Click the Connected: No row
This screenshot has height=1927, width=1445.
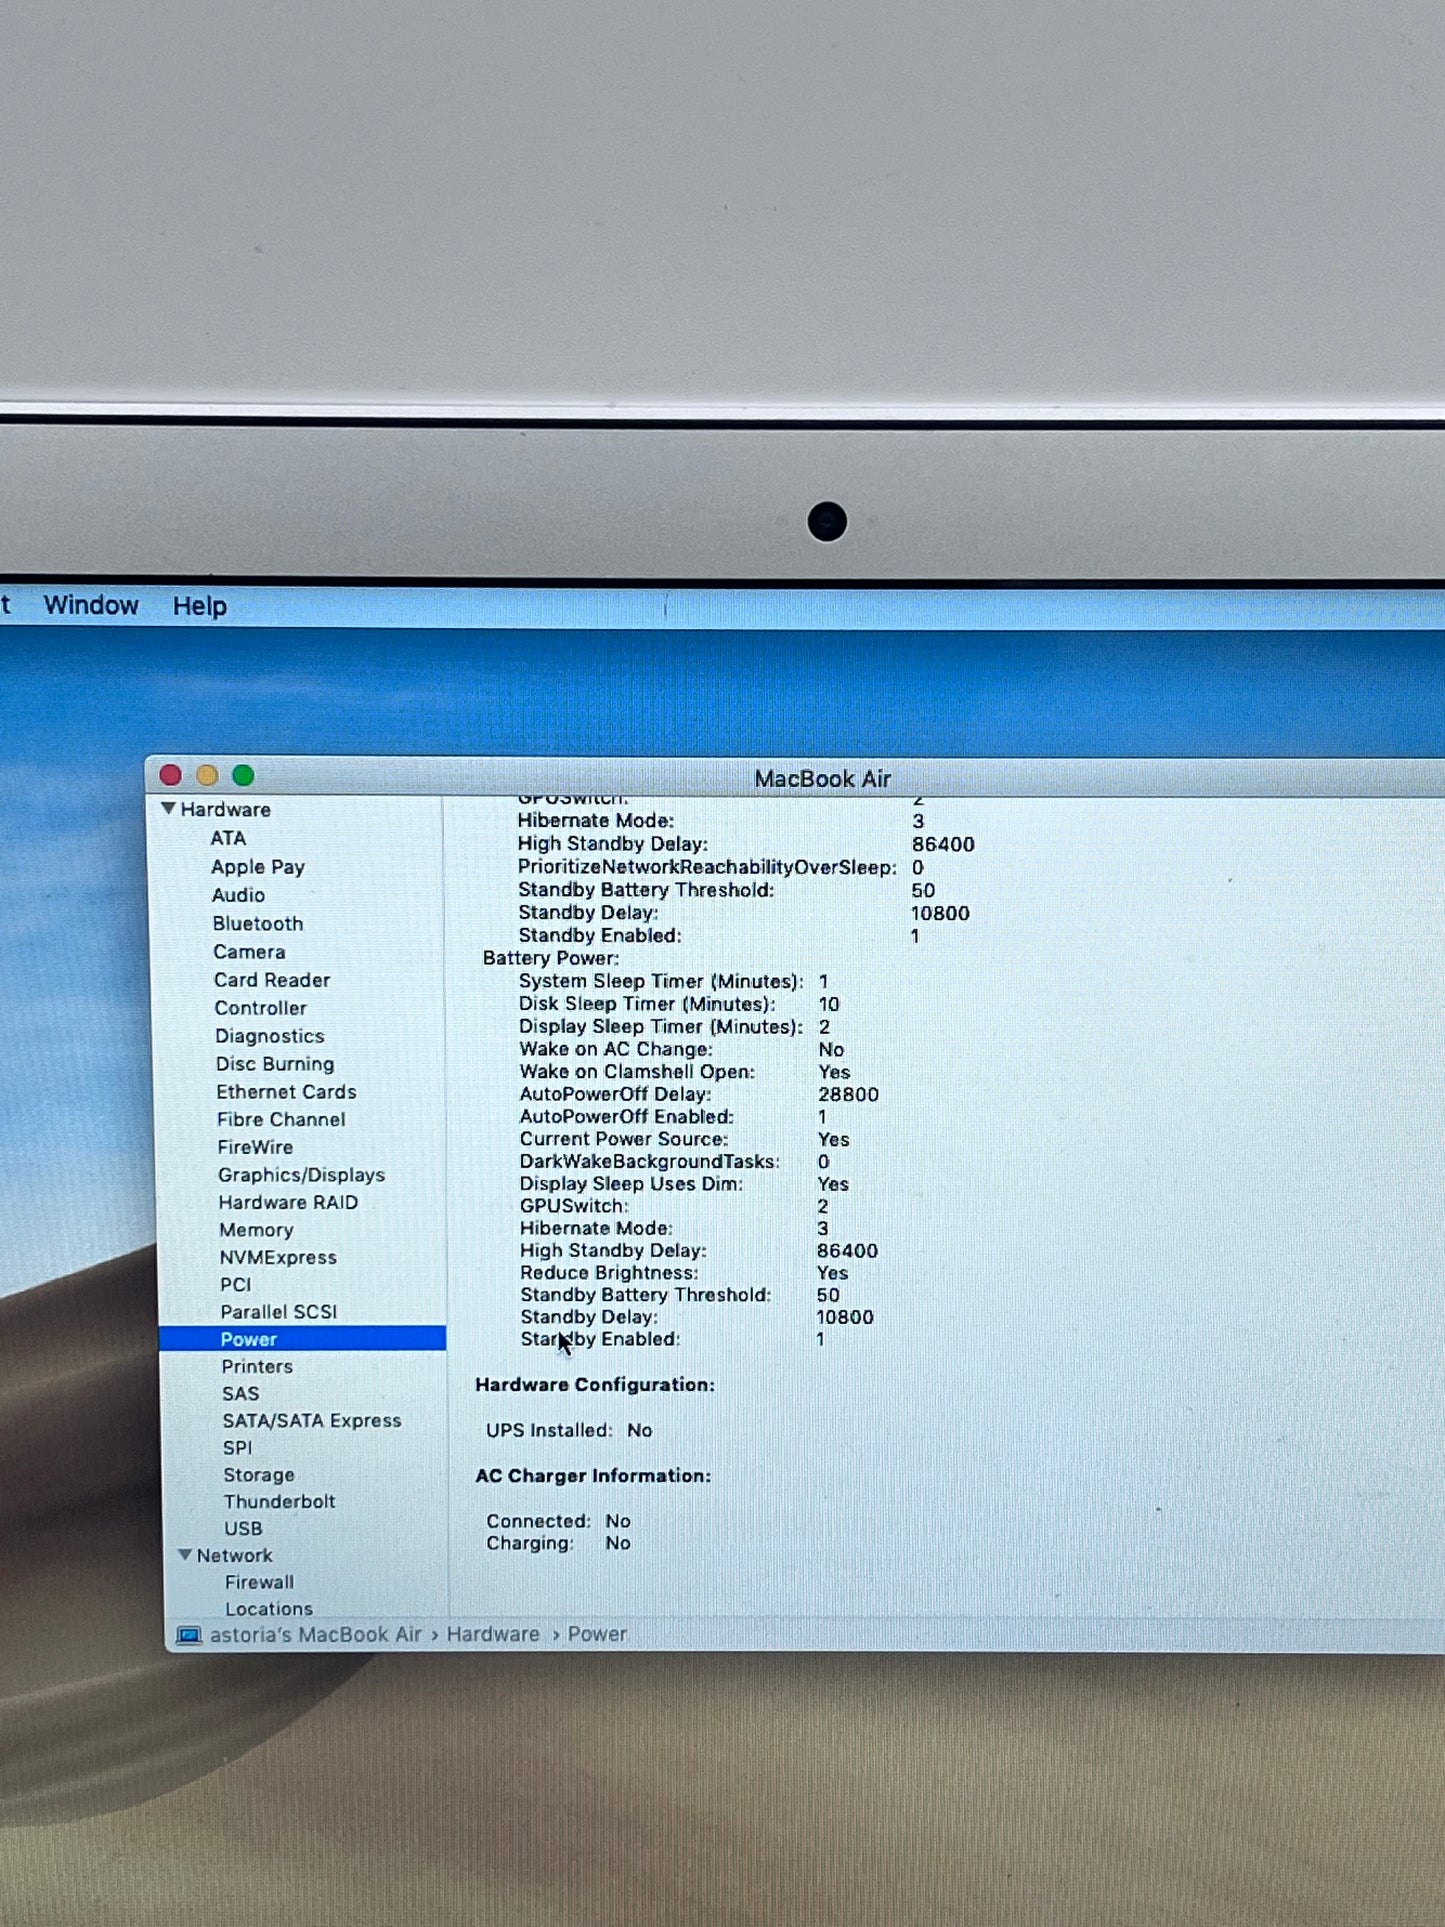(558, 1521)
